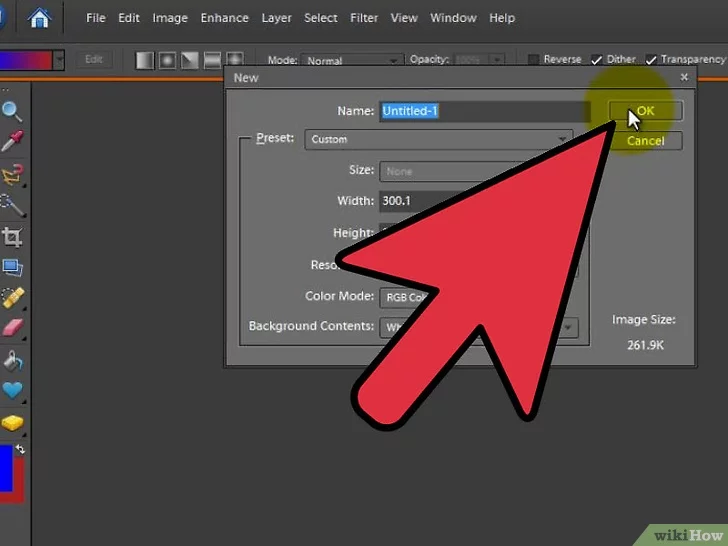
Task: Open the Layer menu
Action: tap(276, 18)
